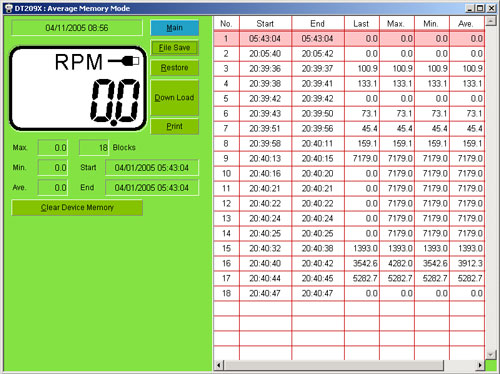Click row 15 Last value 1393.0

tap(362, 249)
